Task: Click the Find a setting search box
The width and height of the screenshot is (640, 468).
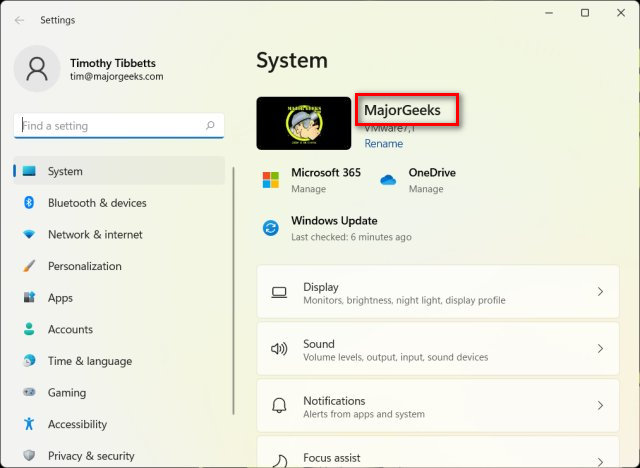Action: (119, 126)
